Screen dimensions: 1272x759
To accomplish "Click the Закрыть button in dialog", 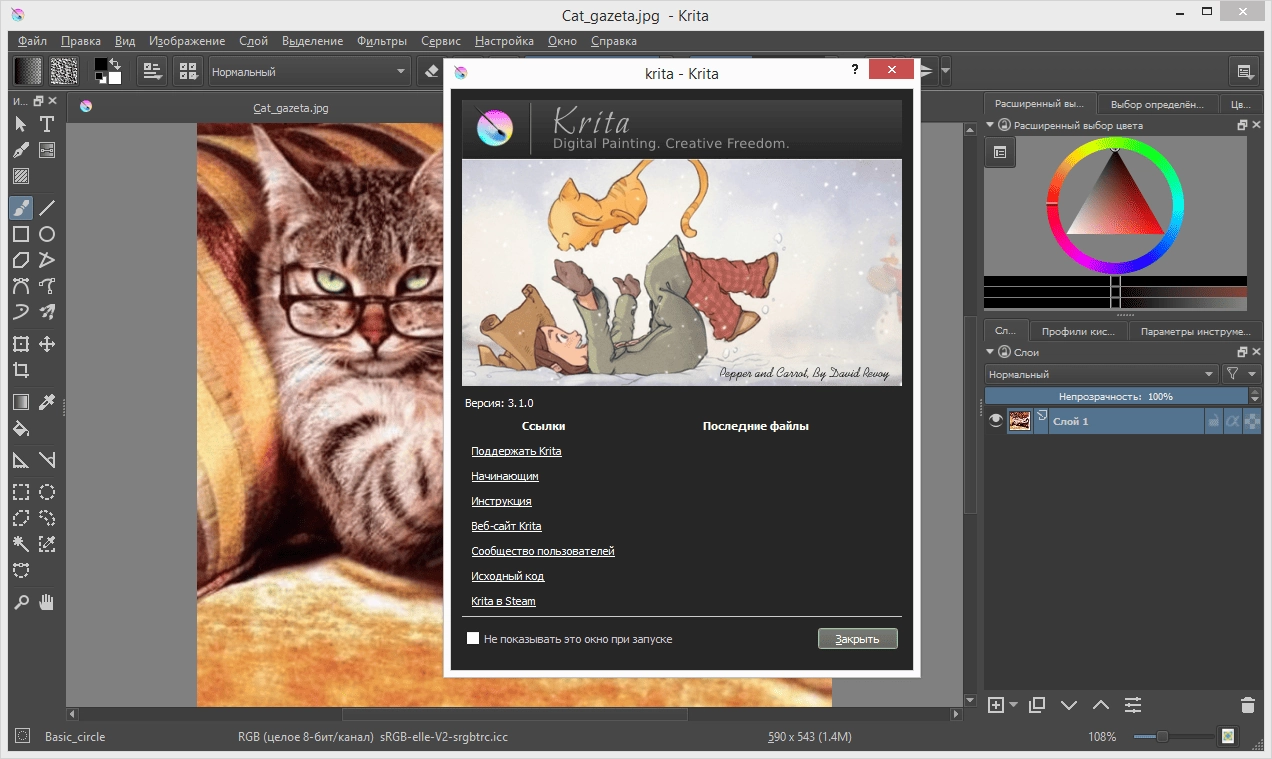I will (857, 639).
